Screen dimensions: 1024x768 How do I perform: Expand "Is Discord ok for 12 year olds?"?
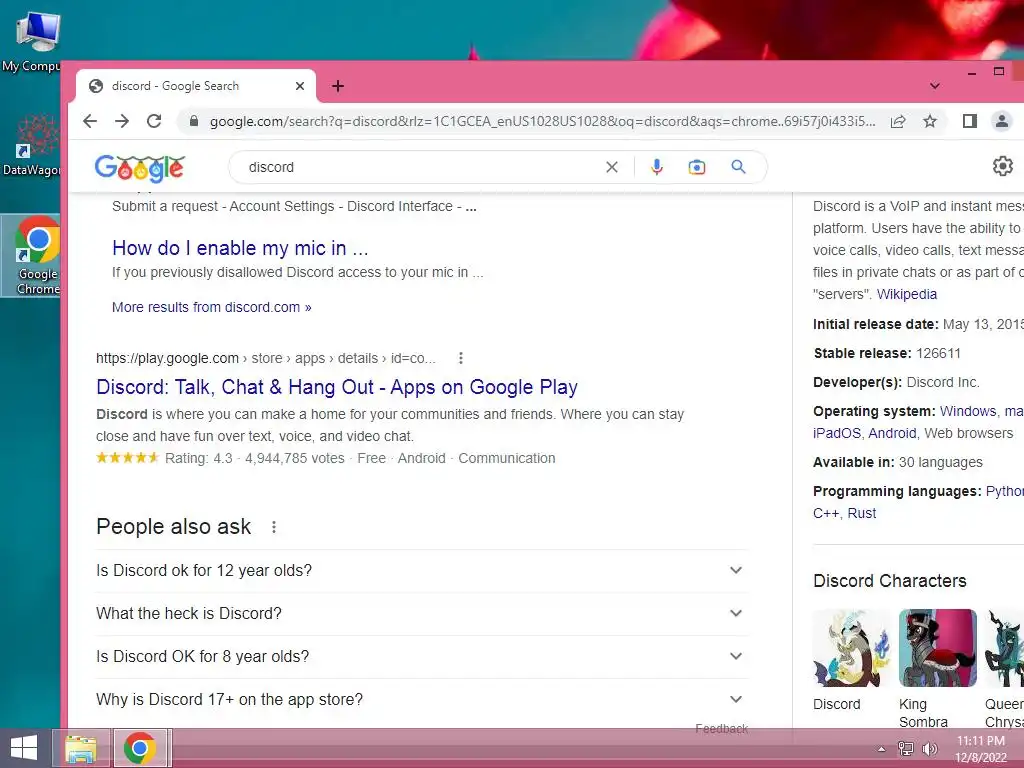tap(421, 571)
